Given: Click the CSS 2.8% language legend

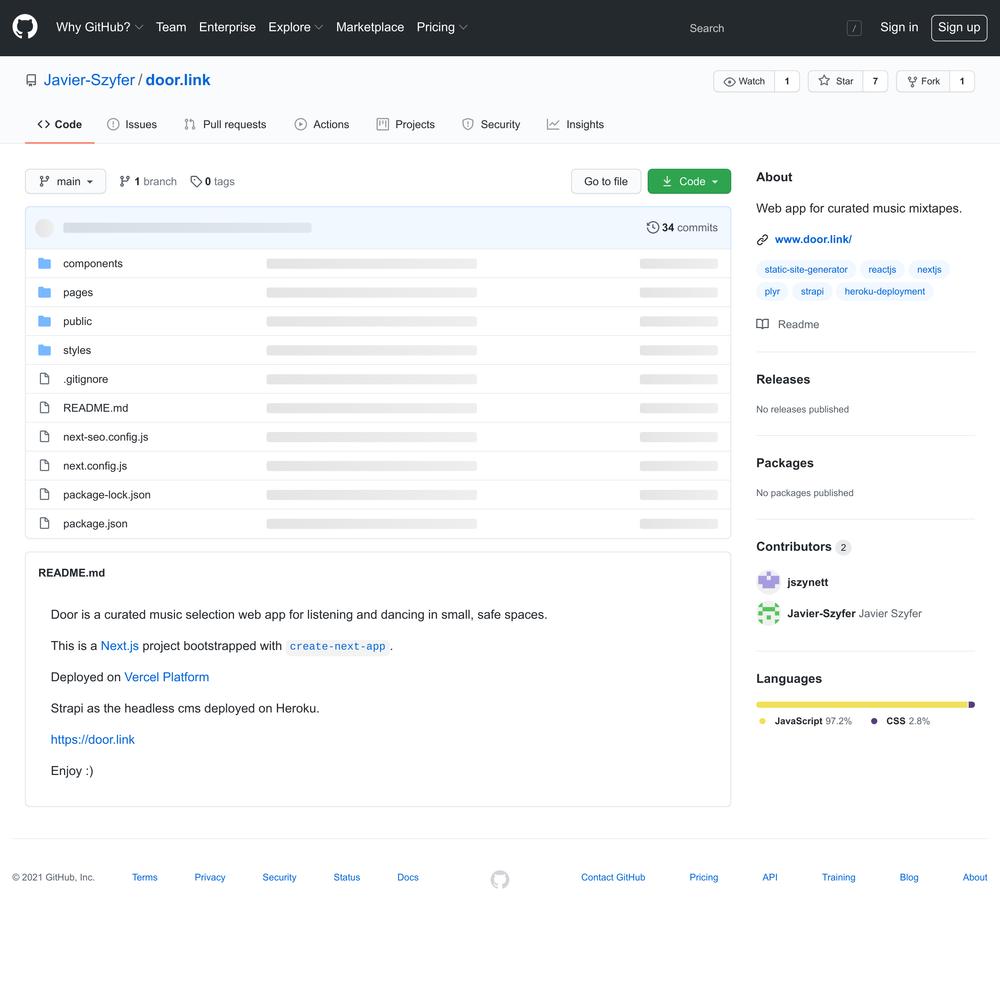Looking at the screenshot, I should pos(900,721).
